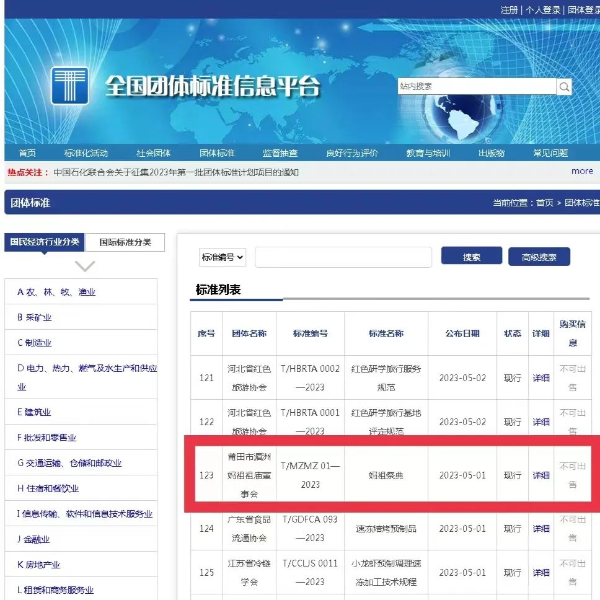Click standard number T/GDFCA 093—2023
Image resolution: width=600 pixels, height=600 pixels.
pyautogui.click(x=310, y=528)
